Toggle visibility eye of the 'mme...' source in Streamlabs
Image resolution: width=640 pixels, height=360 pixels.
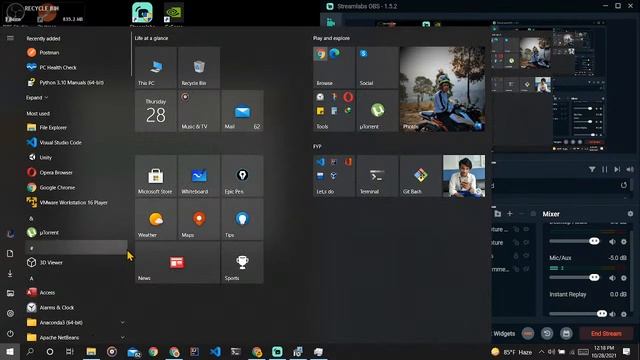coord(527,269)
